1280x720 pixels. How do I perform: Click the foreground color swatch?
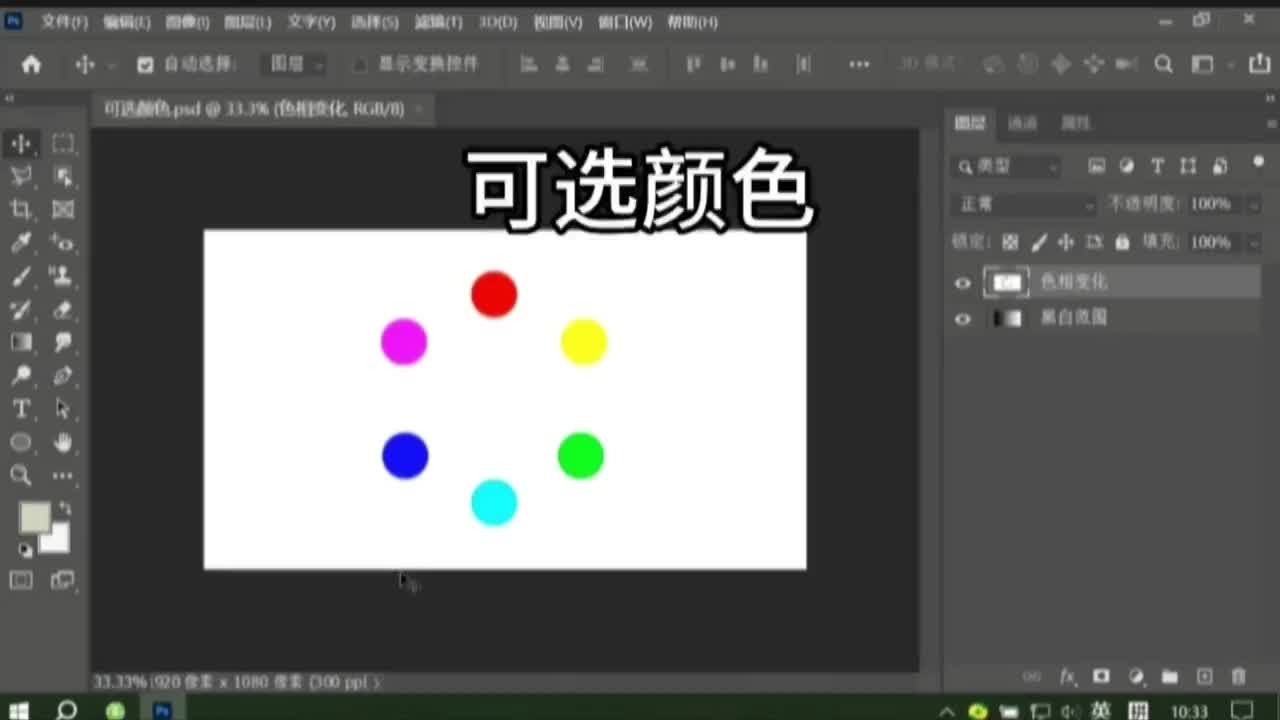click(x=37, y=516)
